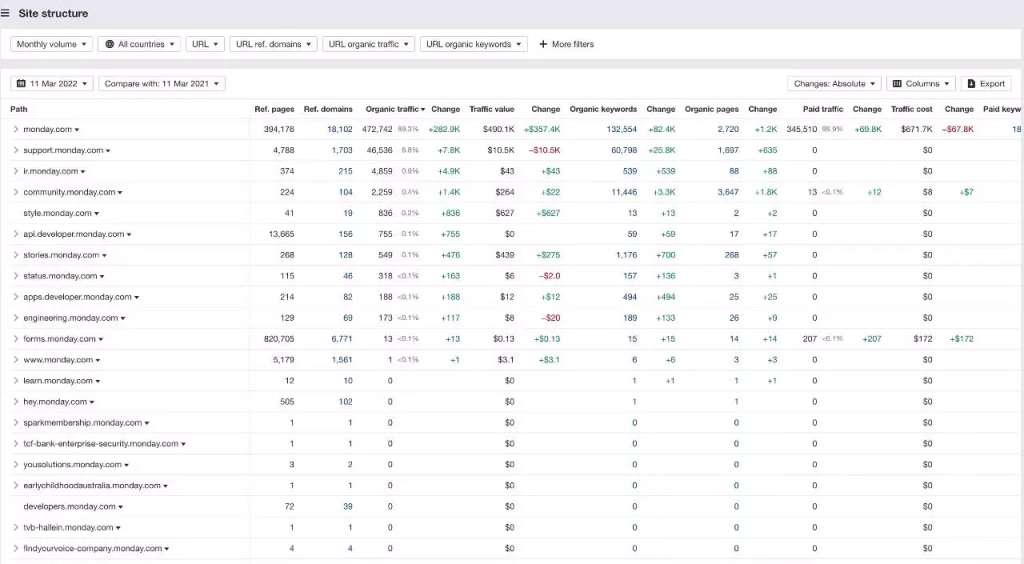Open earlychildhoodaustralia.monday.com path link

coord(92,486)
